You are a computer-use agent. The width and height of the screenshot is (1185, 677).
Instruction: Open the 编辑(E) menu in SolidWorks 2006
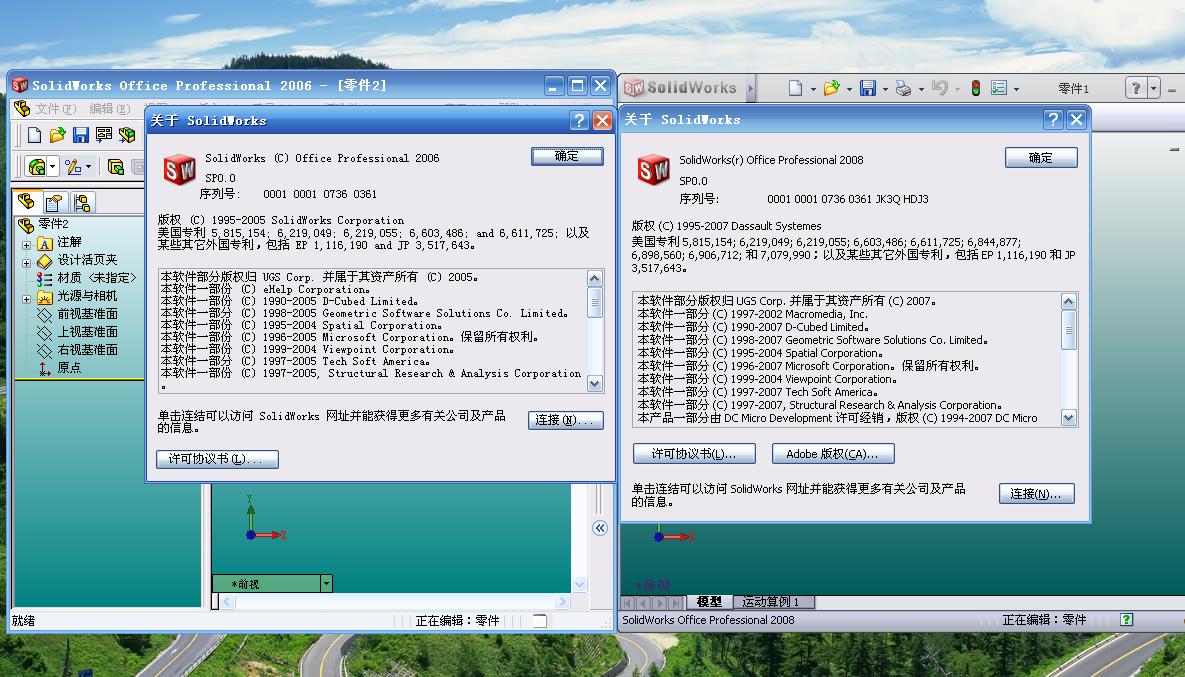pos(110,109)
